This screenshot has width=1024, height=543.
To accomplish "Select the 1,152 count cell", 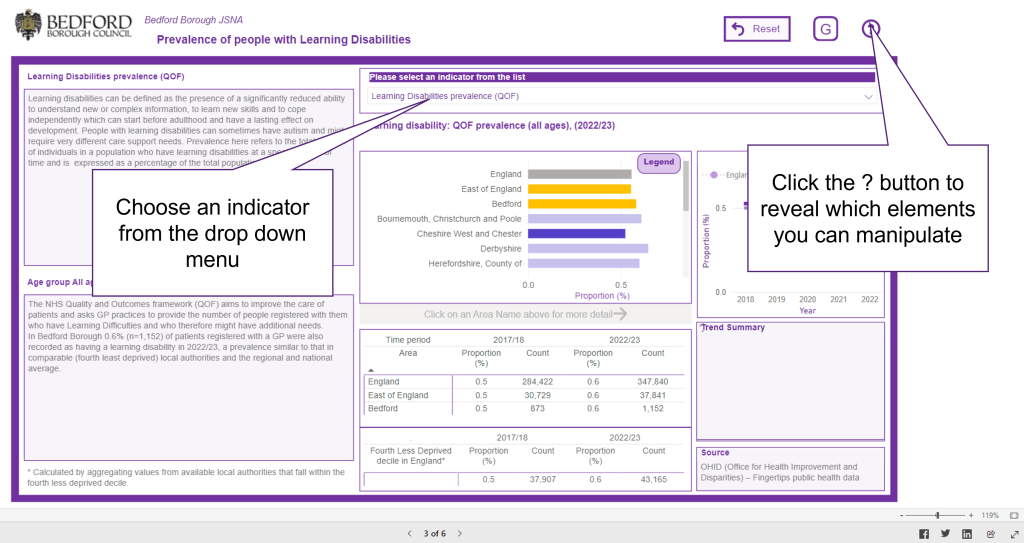I will coord(652,408).
